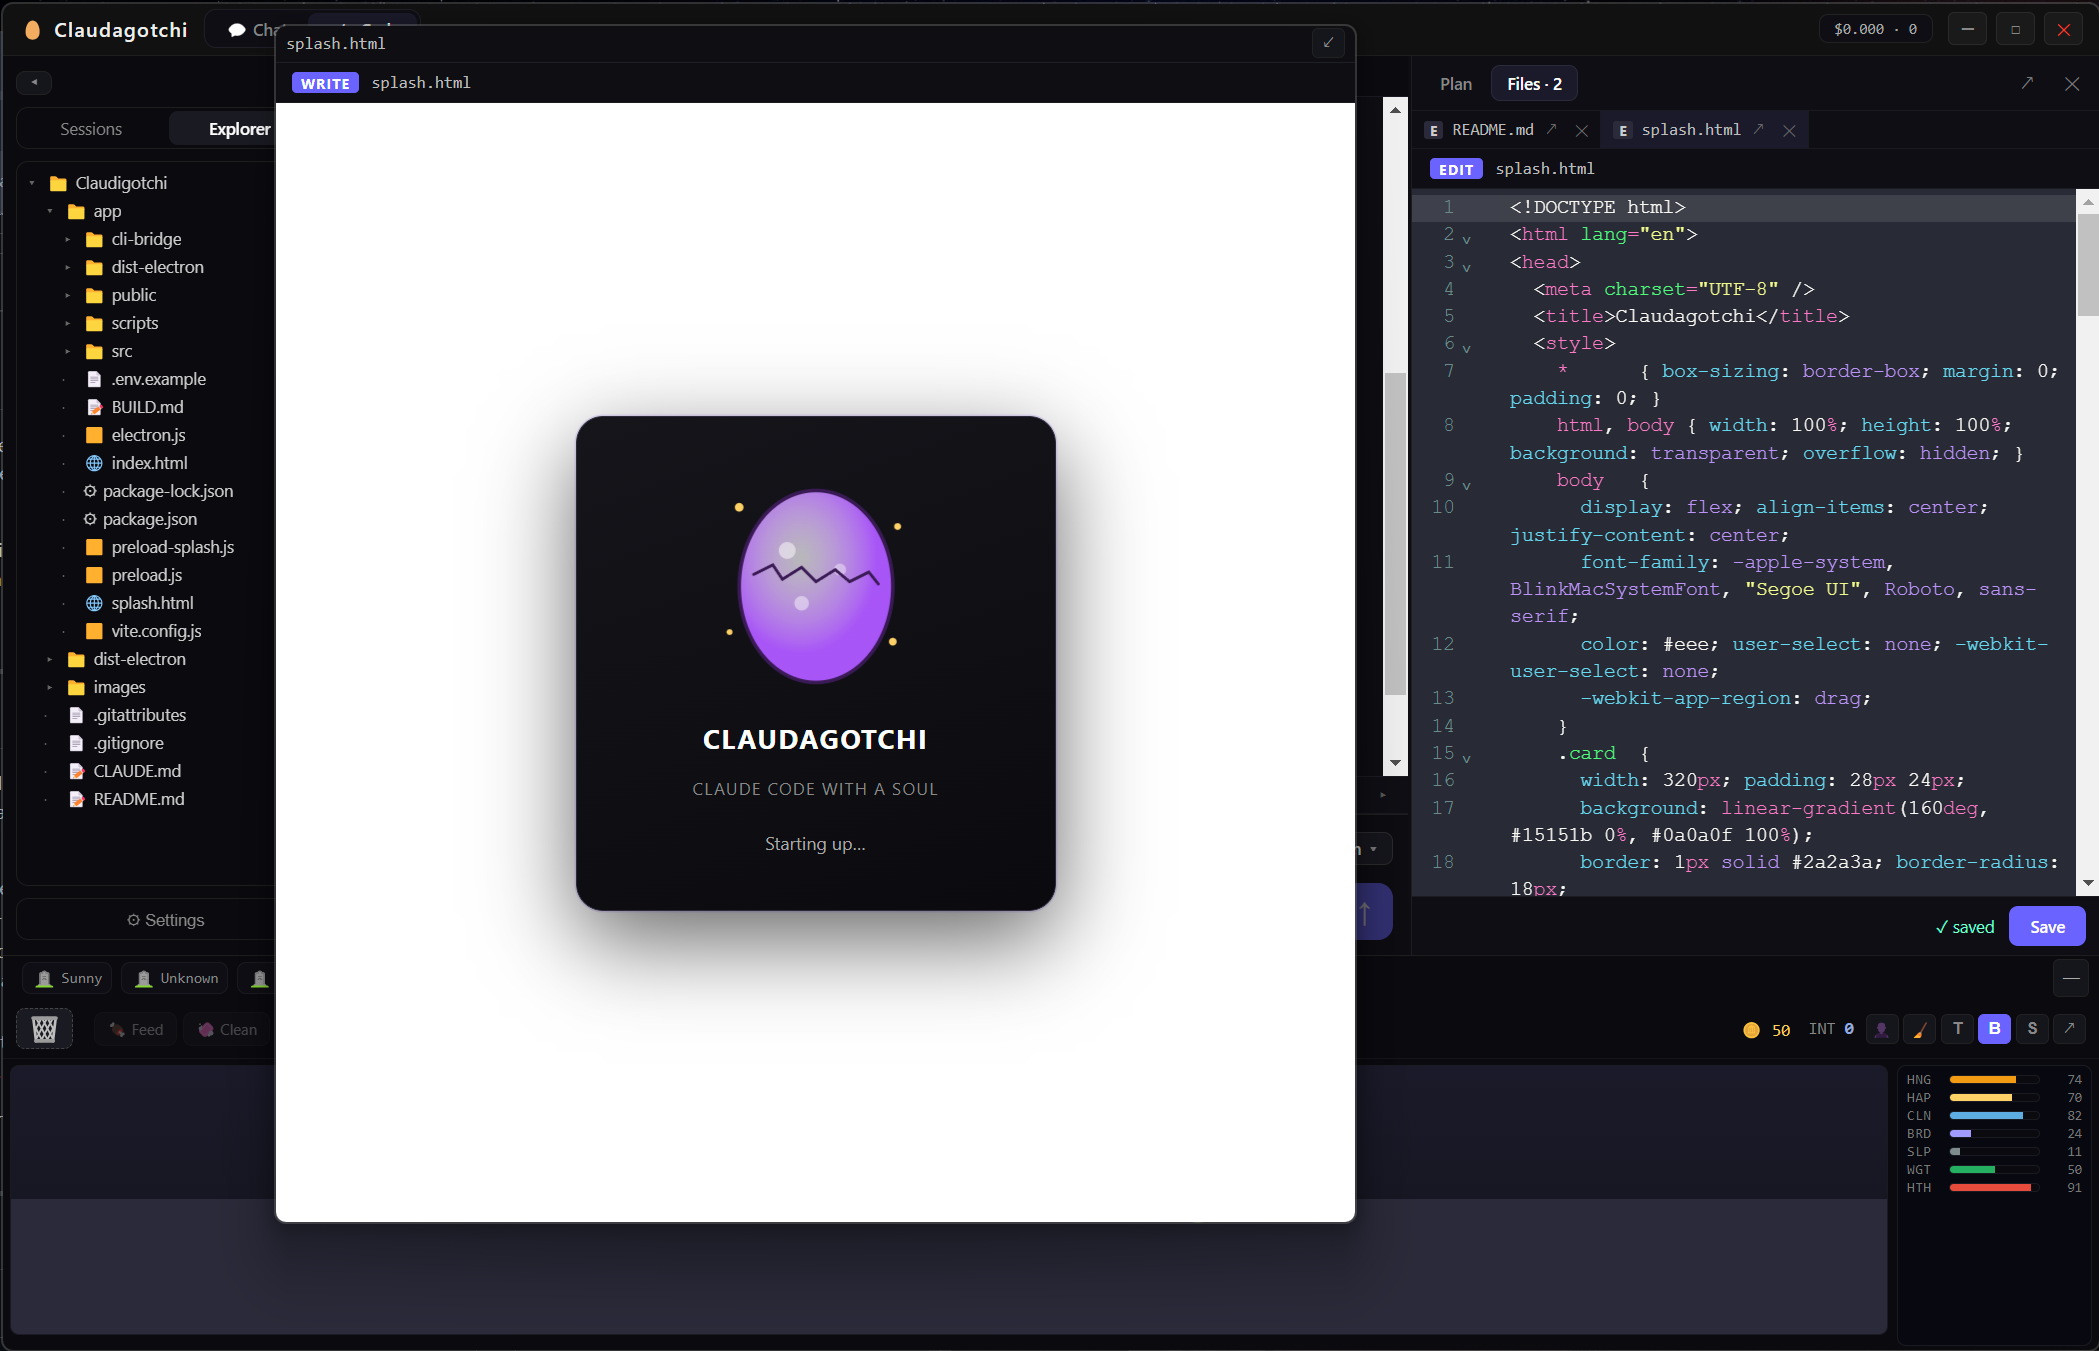
Task: Open BUILD.md in explorer
Action: click(x=147, y=407)
